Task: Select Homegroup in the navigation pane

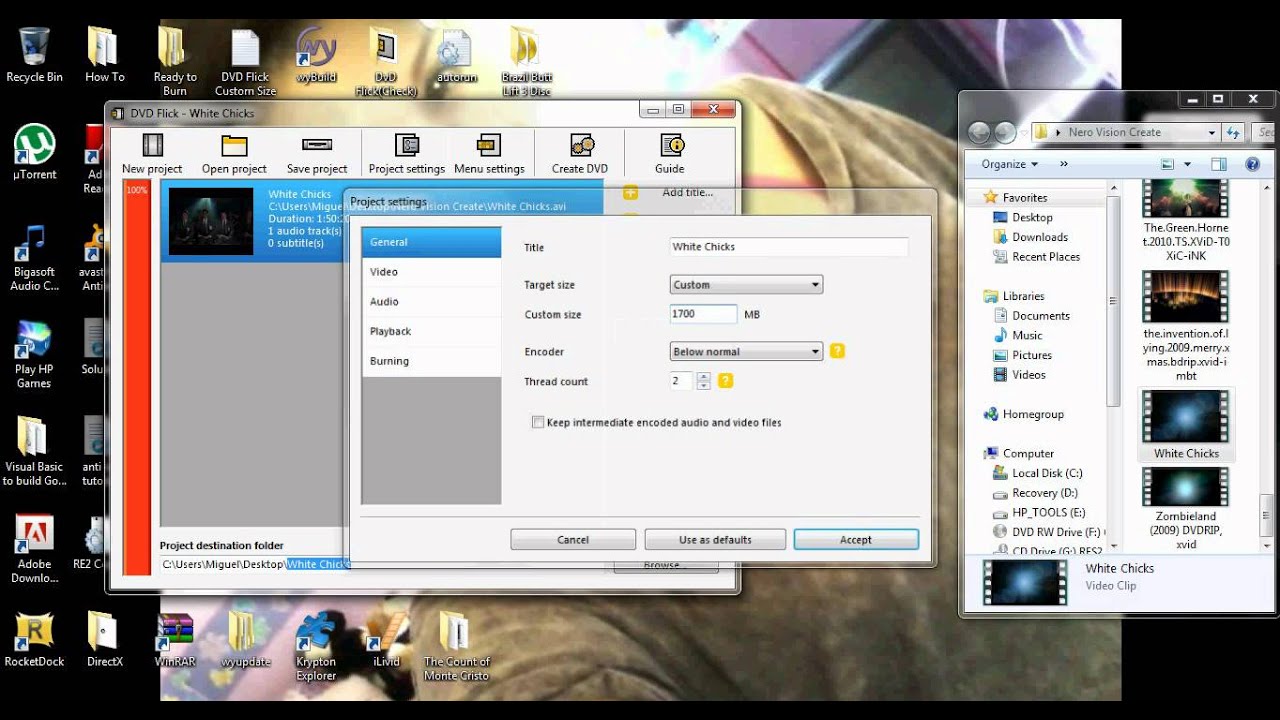Action: 1033,414
